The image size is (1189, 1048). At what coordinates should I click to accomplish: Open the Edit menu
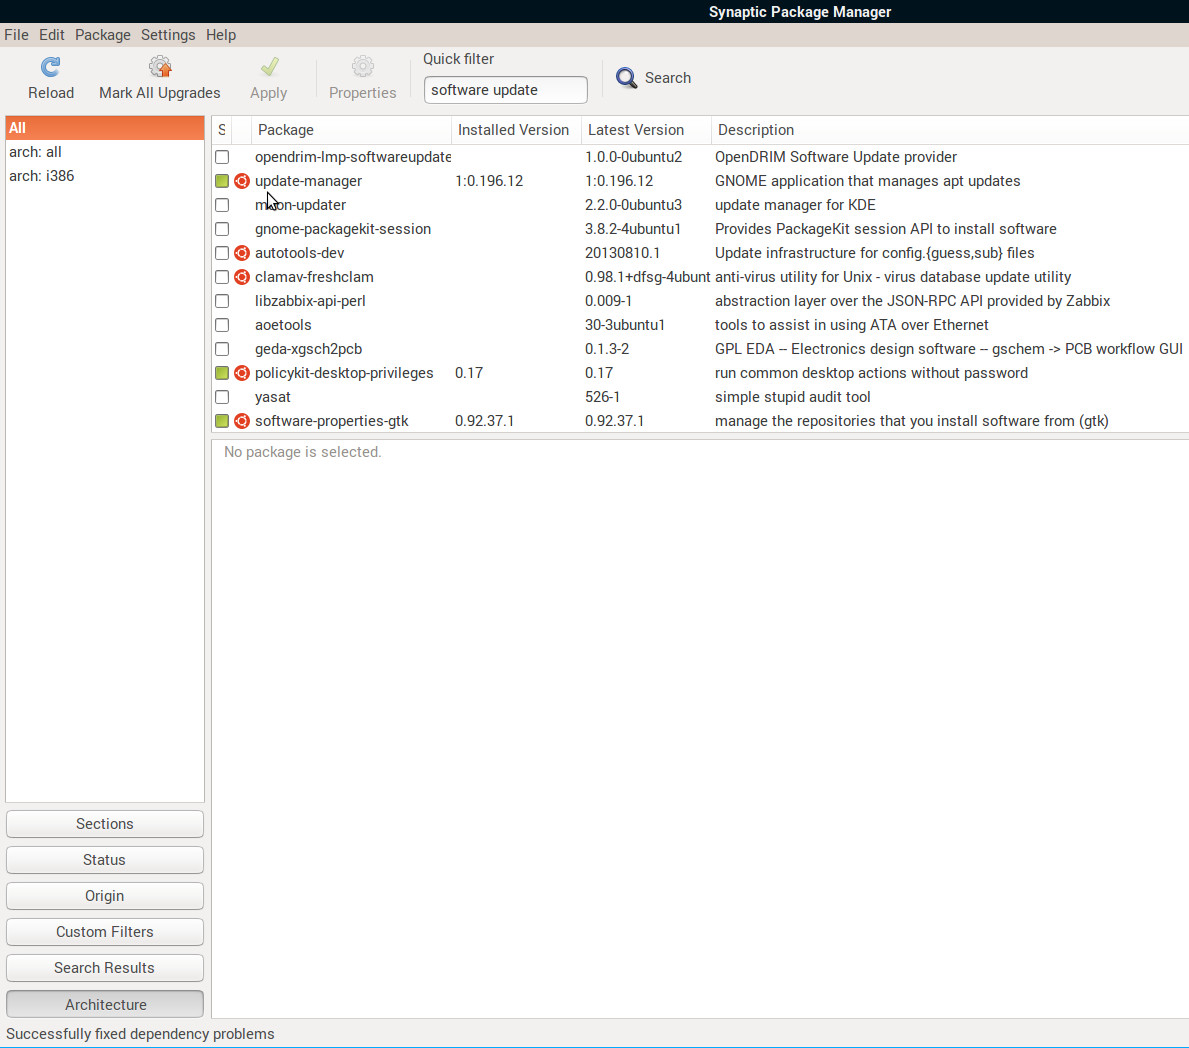(x=52, y=35)
